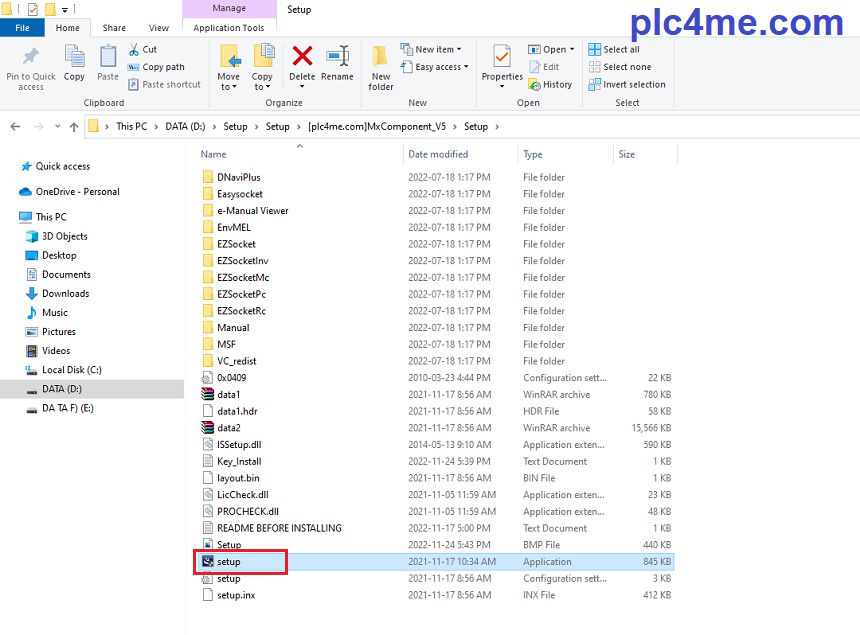860x635 pixels.
Task: Click the Up directory arrow
Action: click(74, 127)
